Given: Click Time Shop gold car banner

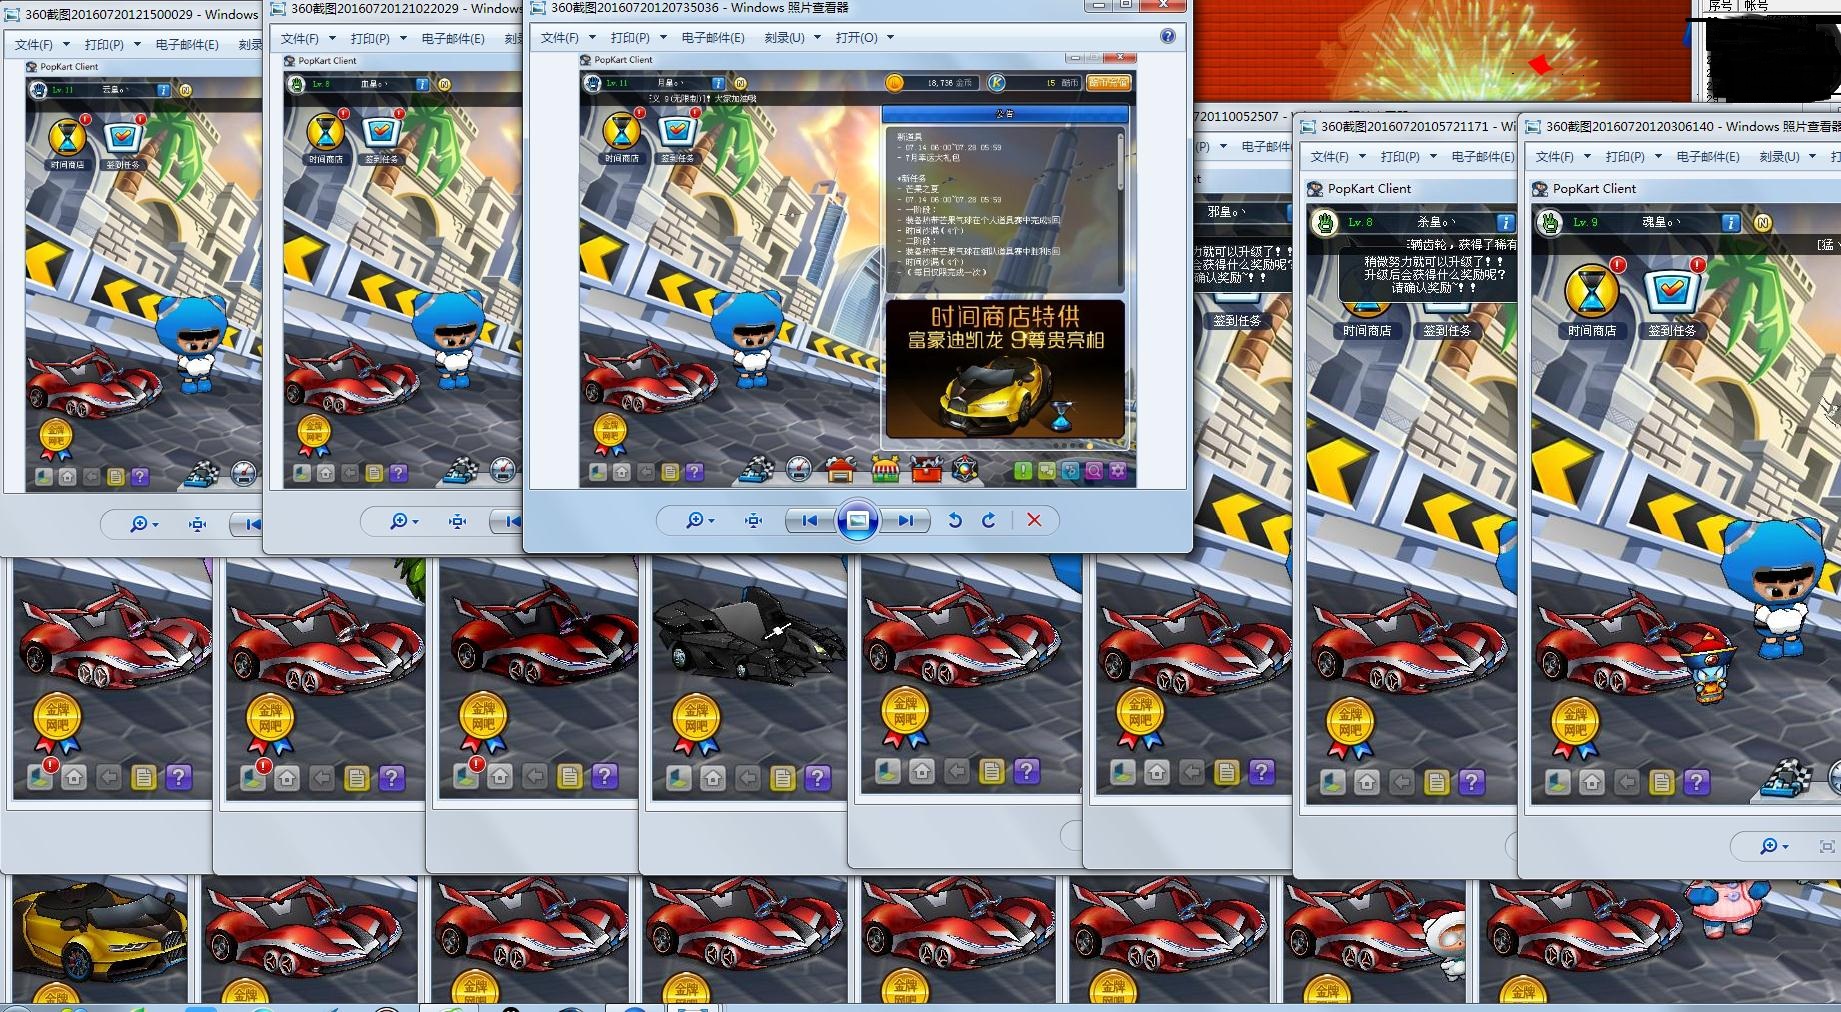Looking at the screenshot, I should [x=1005, y=369].
